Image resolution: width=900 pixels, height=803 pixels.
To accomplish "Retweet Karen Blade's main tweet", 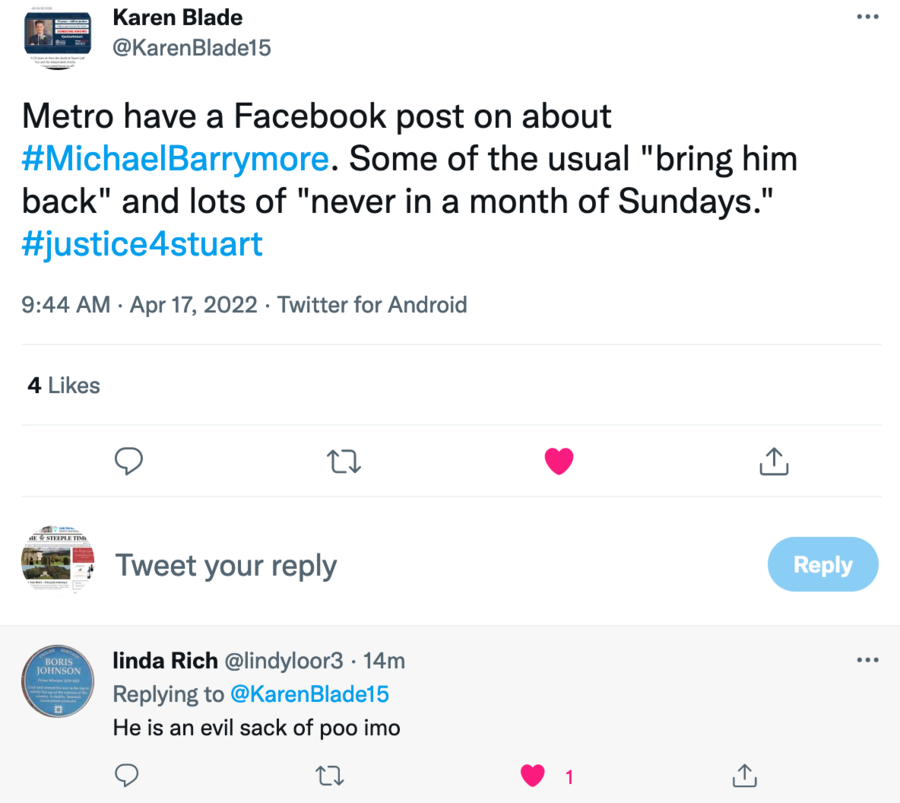I will 344,460.
